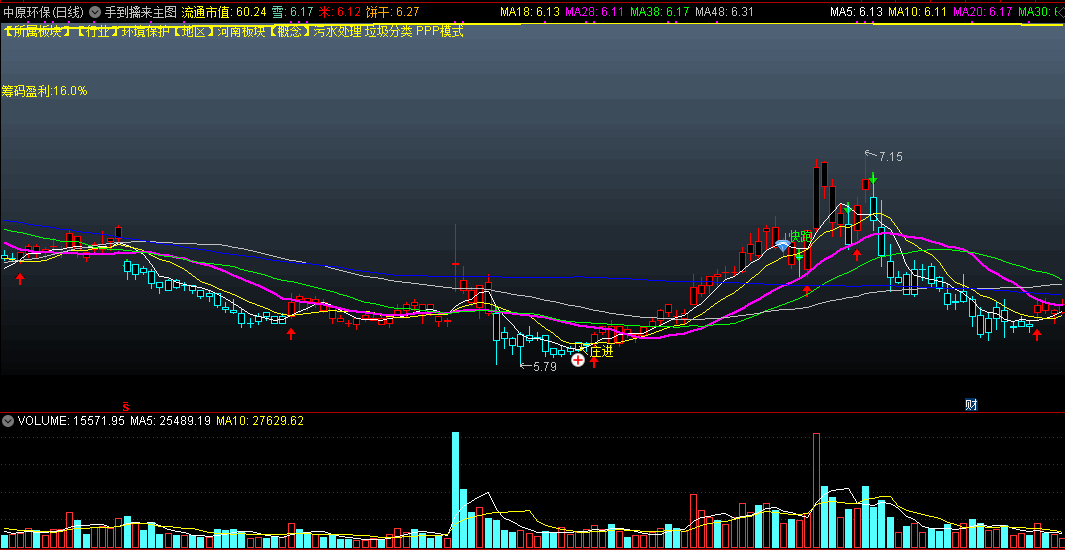
Task: Click the 庄进 buy signal label
Action: (x=601, y=352)
